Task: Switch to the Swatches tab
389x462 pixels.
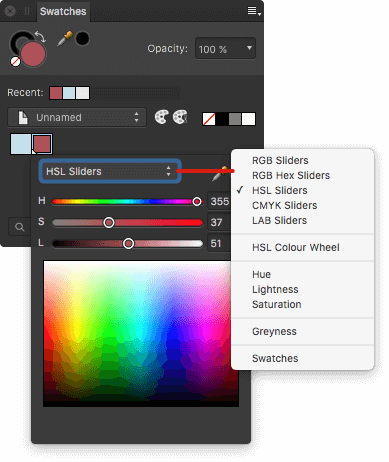Action: coord(63,11)
